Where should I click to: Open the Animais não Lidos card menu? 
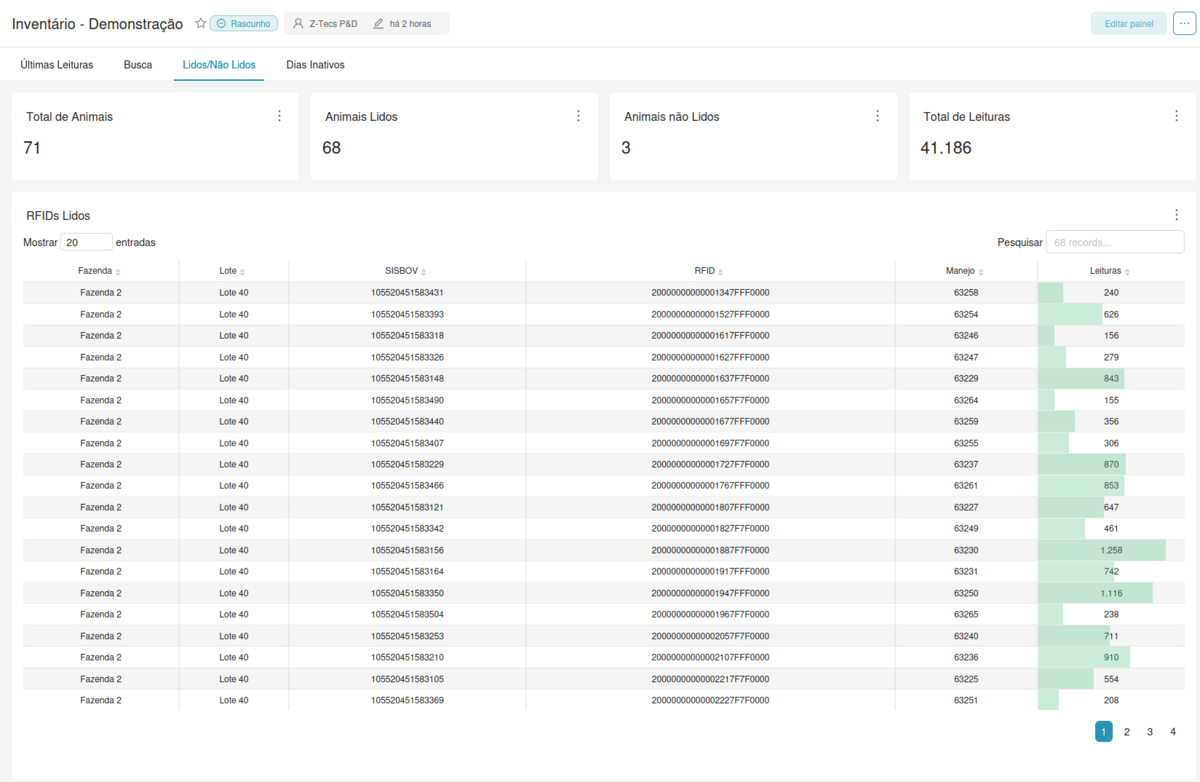877,115
